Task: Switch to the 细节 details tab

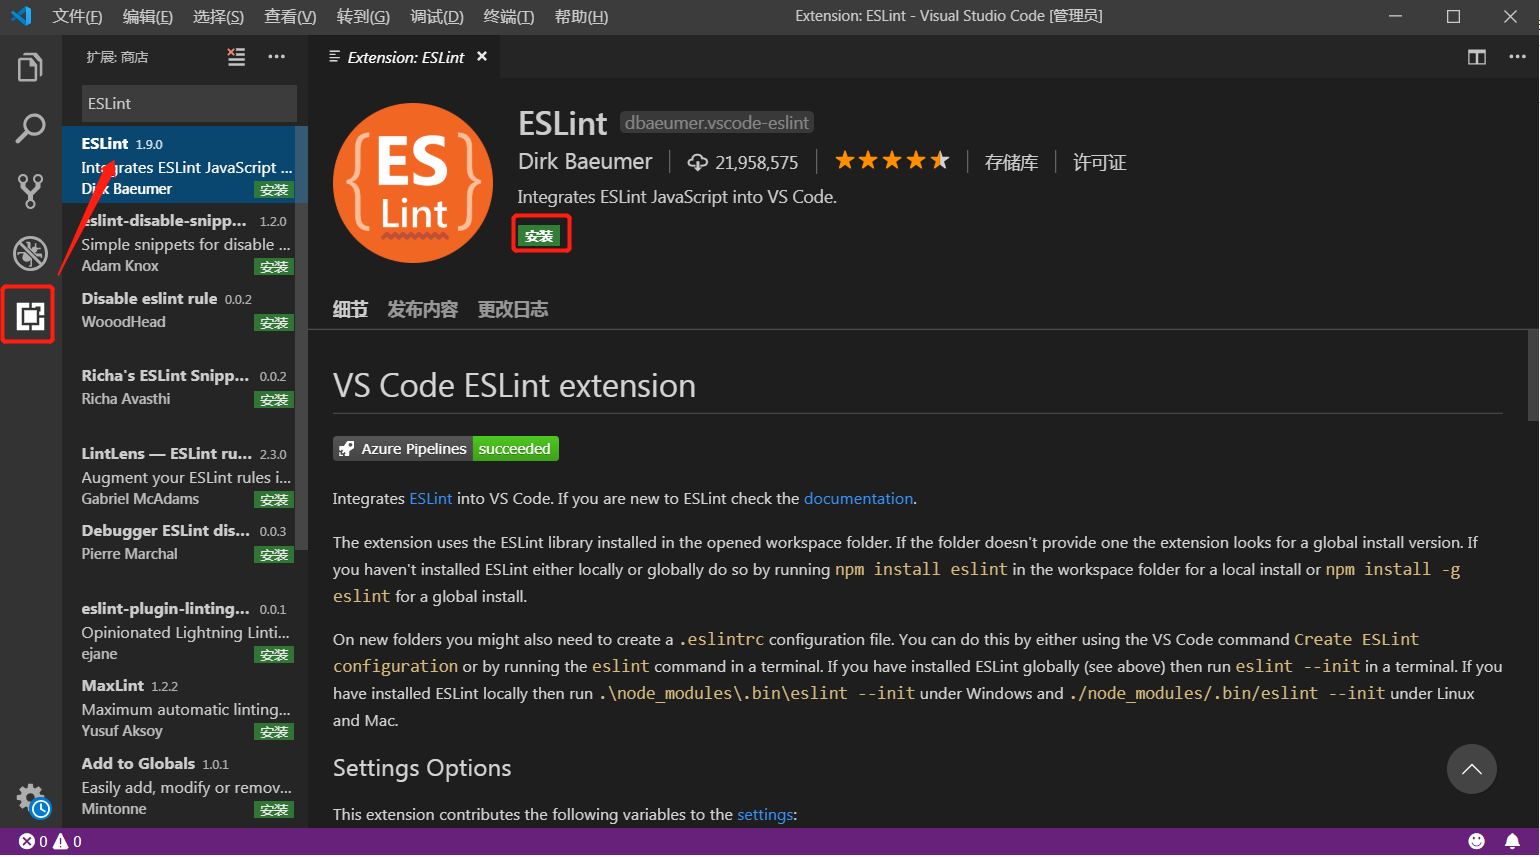Action: (x=350, y=309)
